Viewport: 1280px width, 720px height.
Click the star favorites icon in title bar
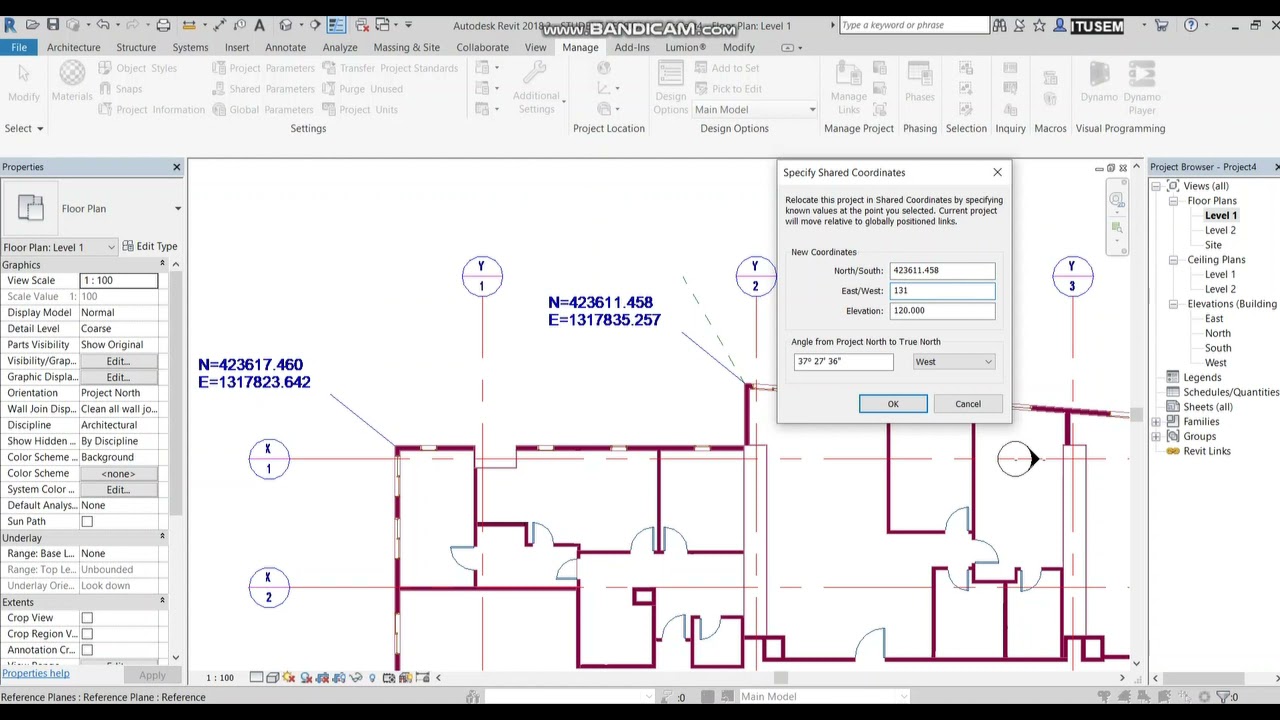click(1039, 25)
